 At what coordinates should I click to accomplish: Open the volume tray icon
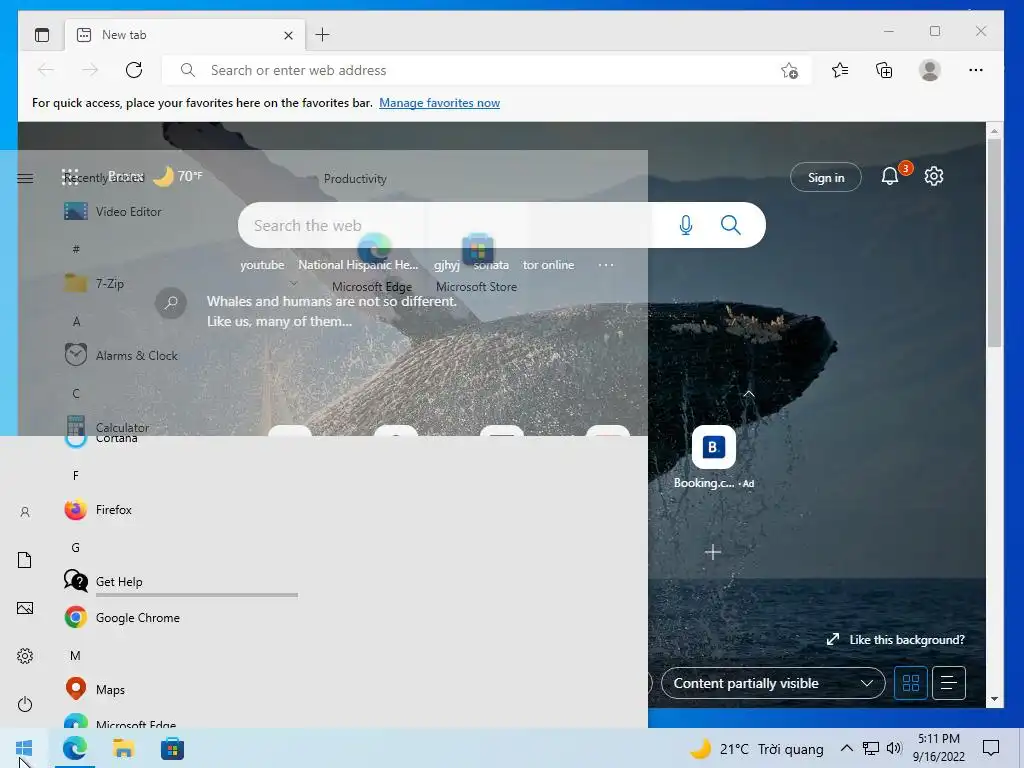pyautogui.click(x=894, y=748)
